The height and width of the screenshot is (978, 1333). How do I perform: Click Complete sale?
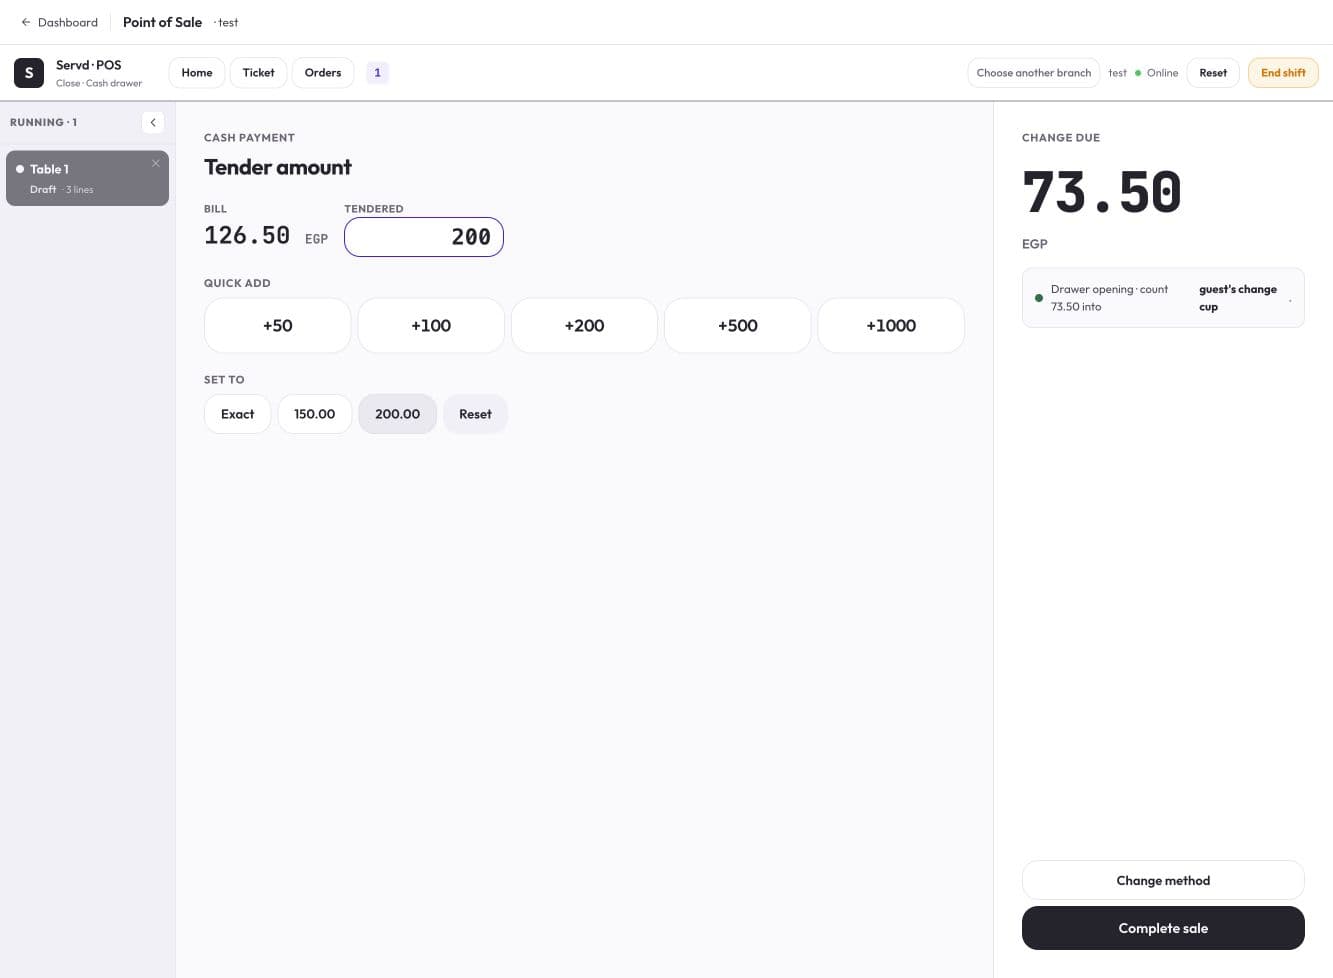(x=1163, y=928)
